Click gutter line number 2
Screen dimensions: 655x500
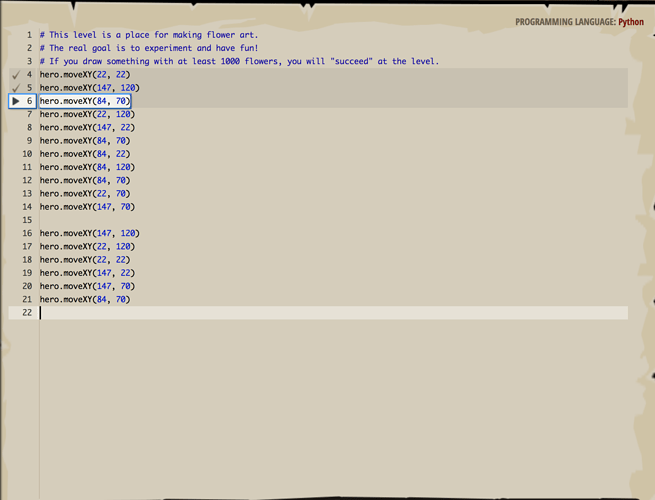[x=29, y=48]
